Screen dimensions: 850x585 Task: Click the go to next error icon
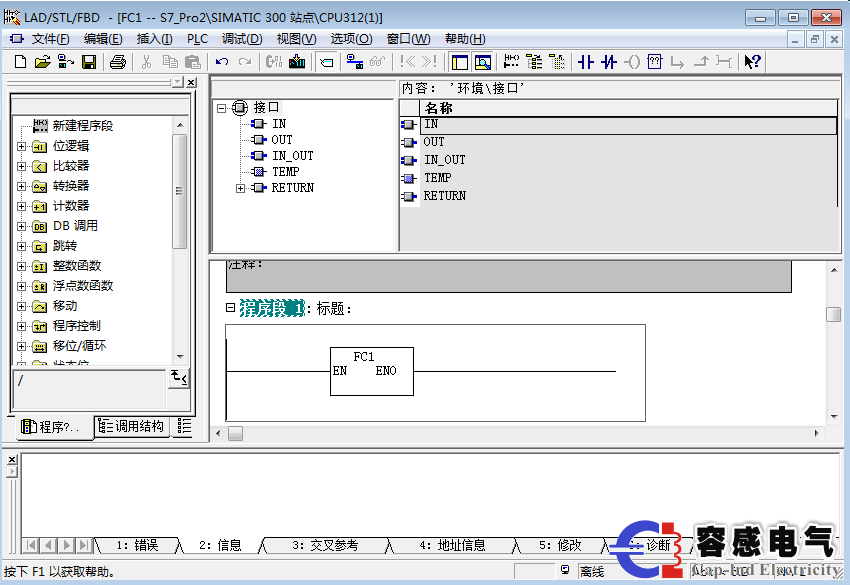pyautogui.click(x=430, y=62)
